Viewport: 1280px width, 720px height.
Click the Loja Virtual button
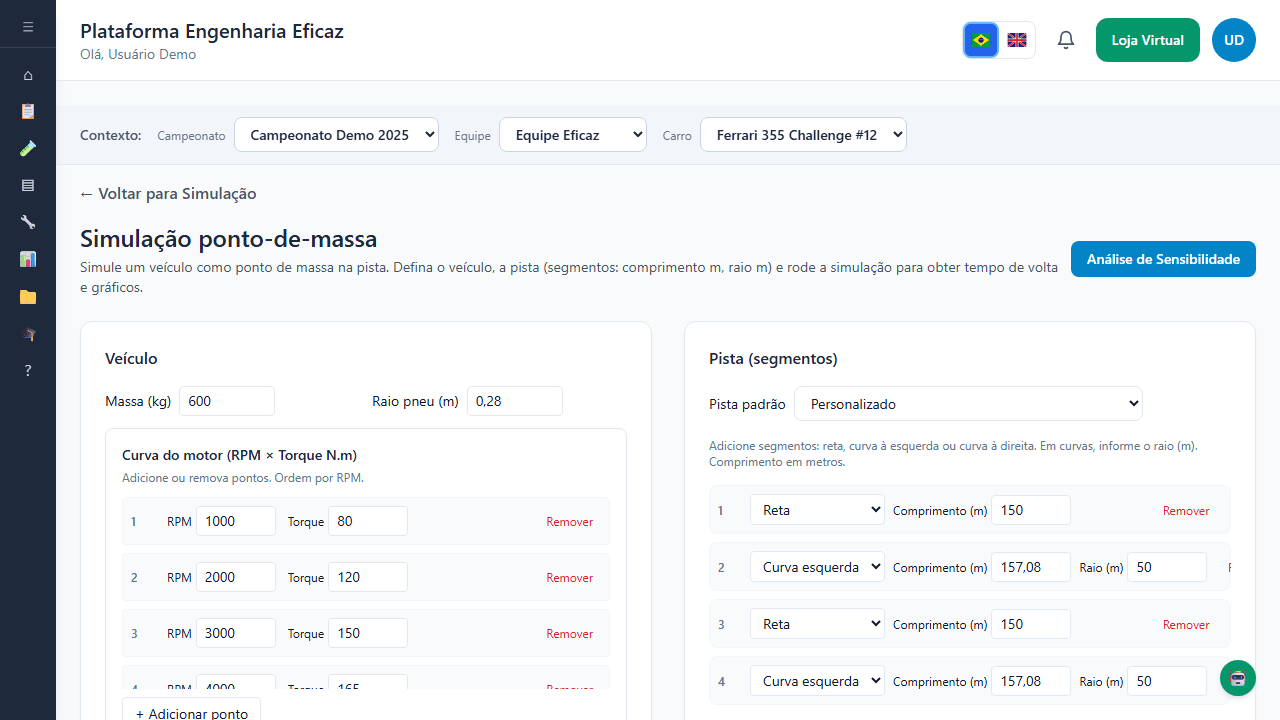(x=1147, y=40)
